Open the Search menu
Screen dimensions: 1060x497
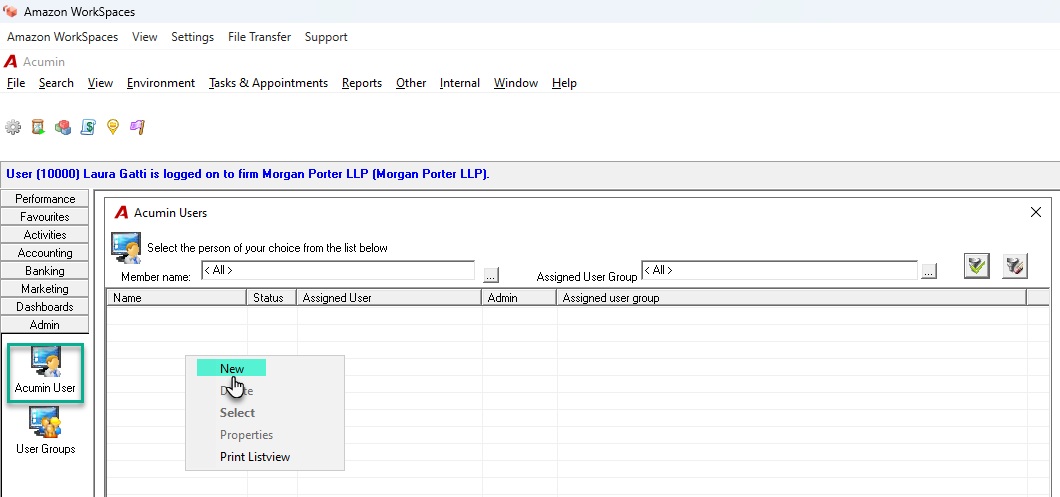tap(56, 83)
